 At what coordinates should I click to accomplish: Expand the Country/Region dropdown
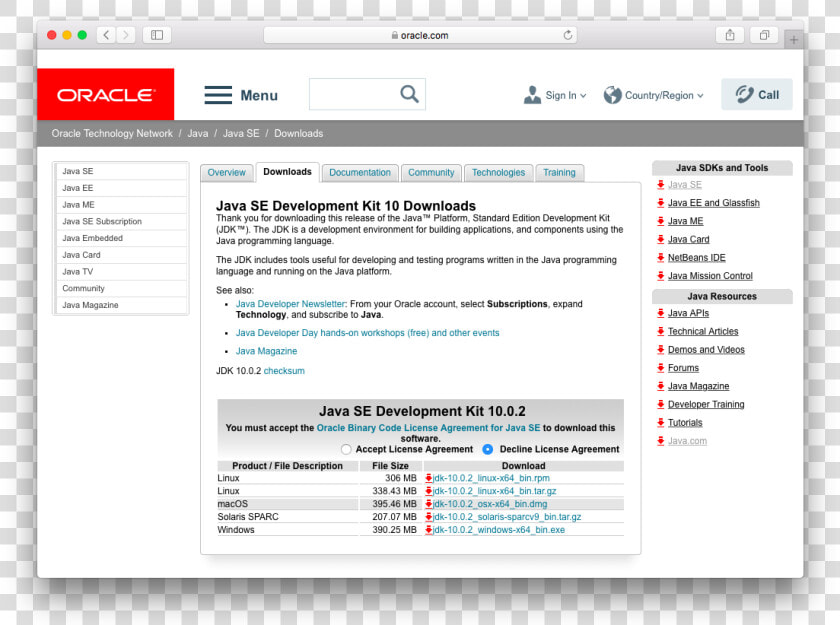coord(700,95)
